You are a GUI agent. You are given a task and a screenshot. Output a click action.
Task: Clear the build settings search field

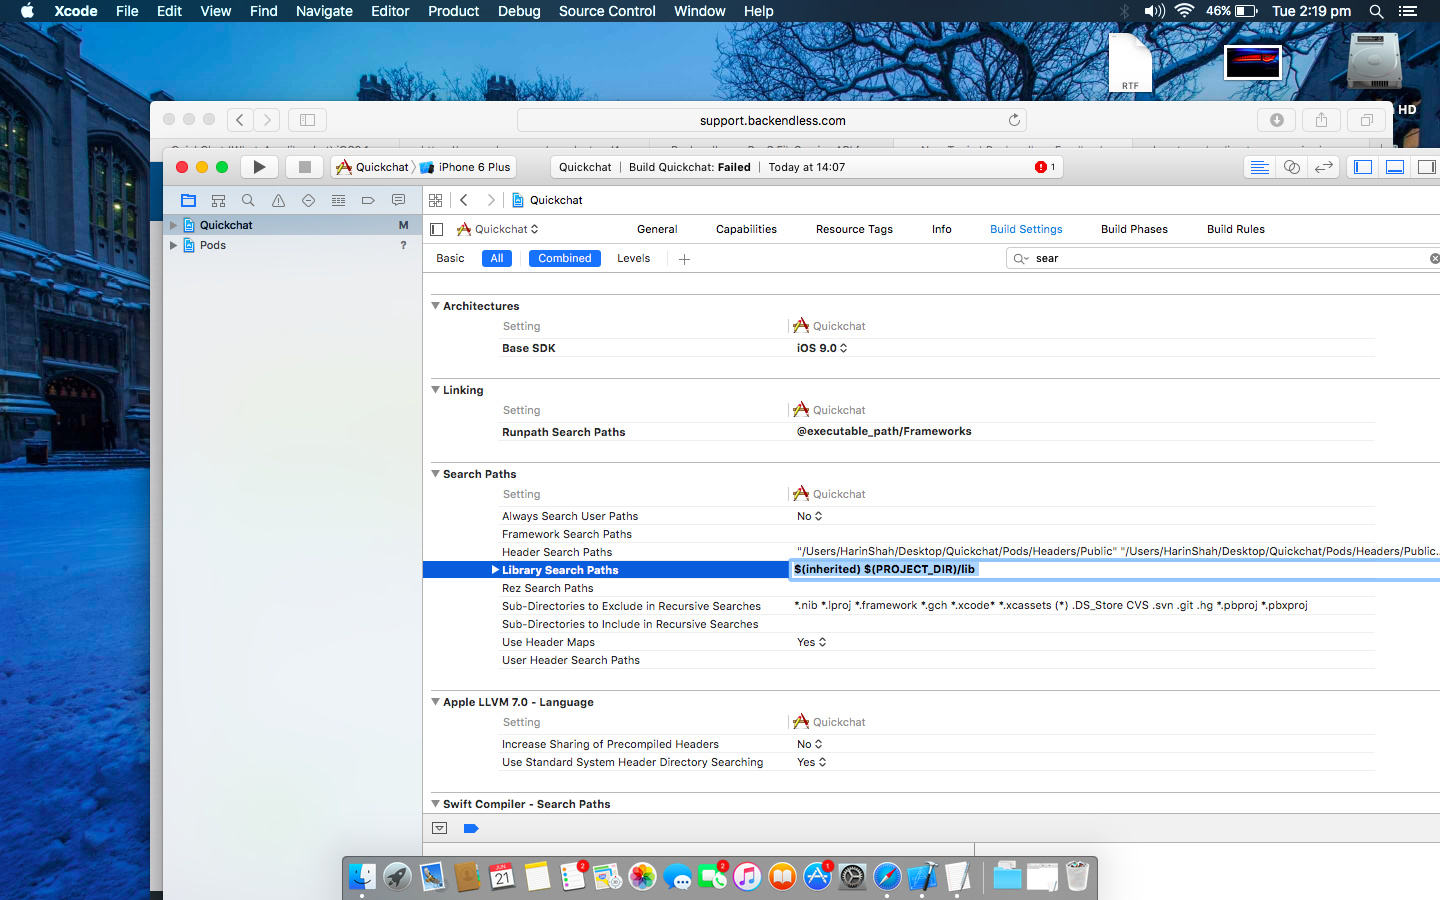point(1434,258)
